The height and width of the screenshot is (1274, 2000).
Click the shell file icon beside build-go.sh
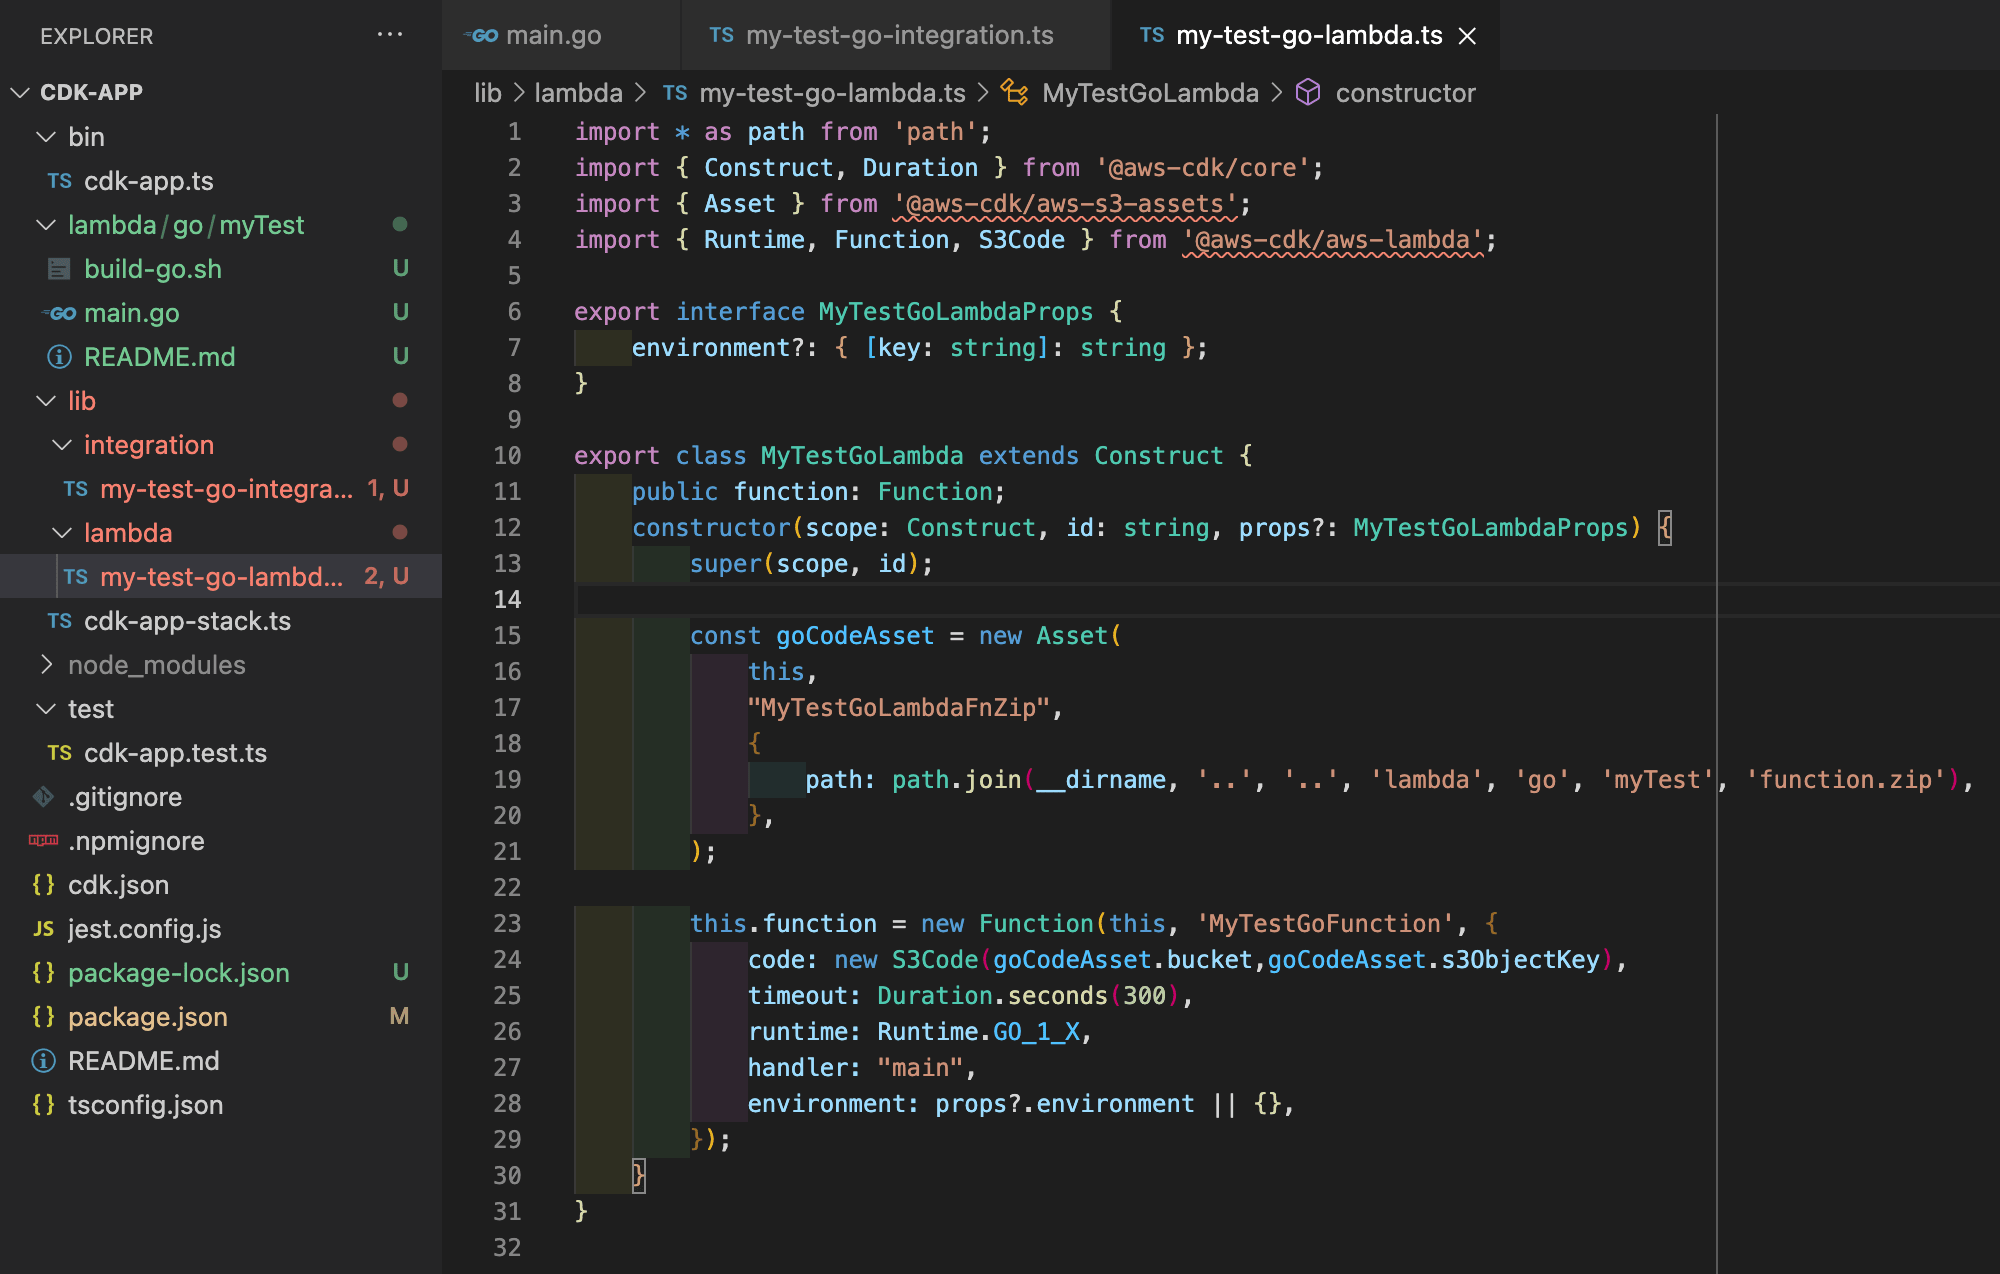(x=59, y=269)
